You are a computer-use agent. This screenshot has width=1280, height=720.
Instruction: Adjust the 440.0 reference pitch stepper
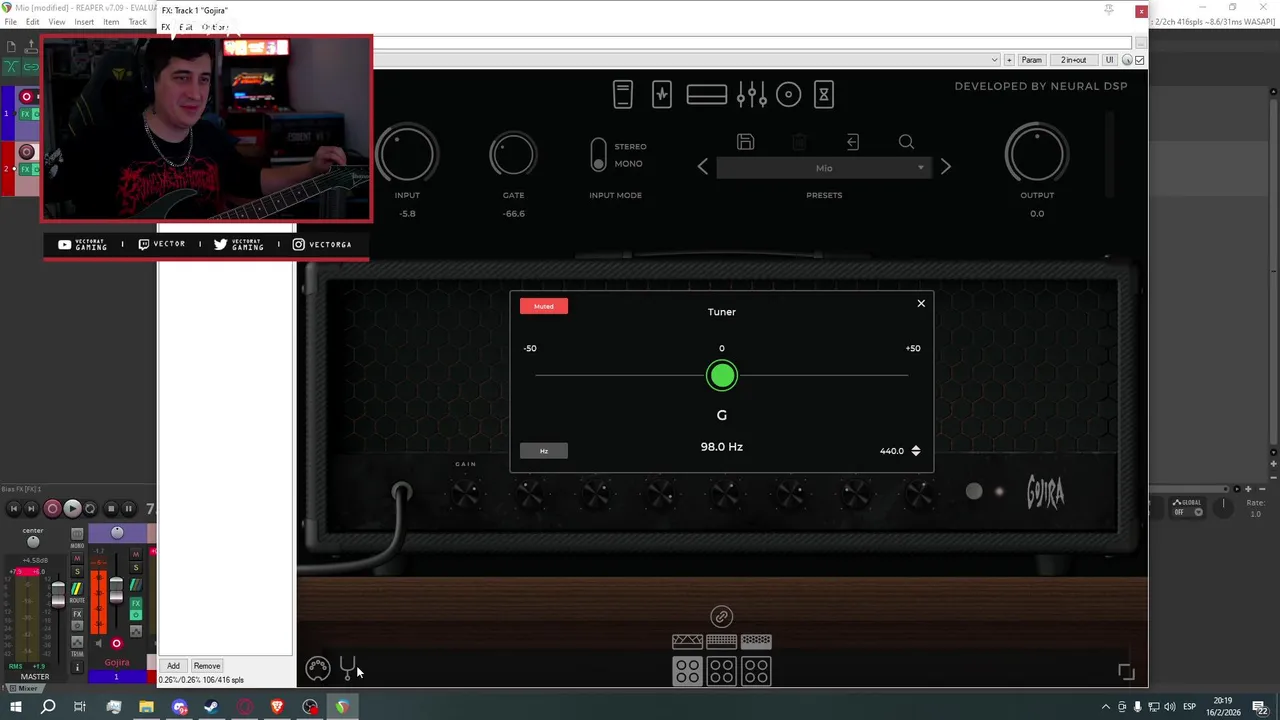915,451
